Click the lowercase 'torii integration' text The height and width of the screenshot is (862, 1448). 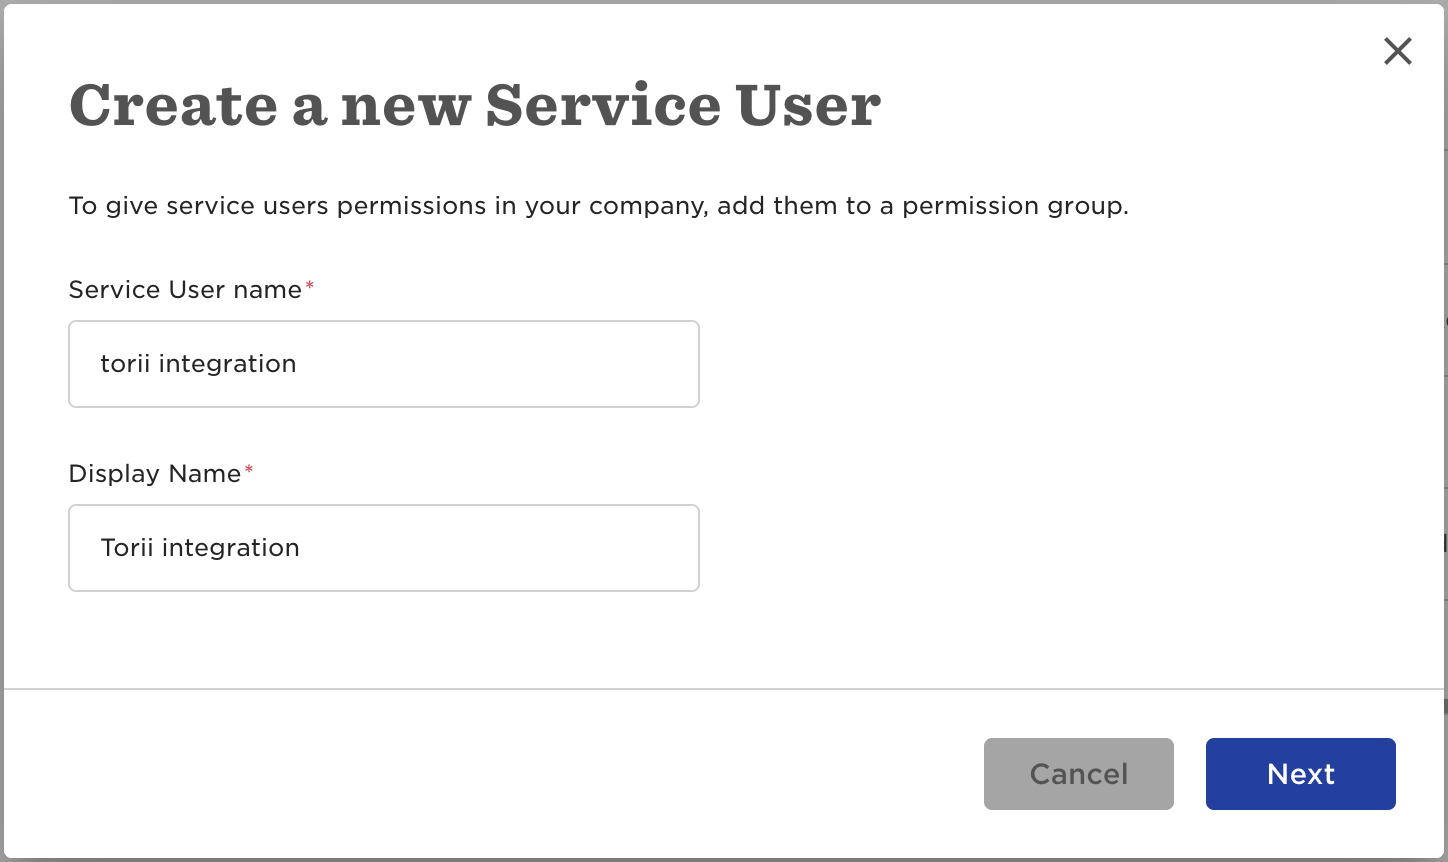(198, 364)
